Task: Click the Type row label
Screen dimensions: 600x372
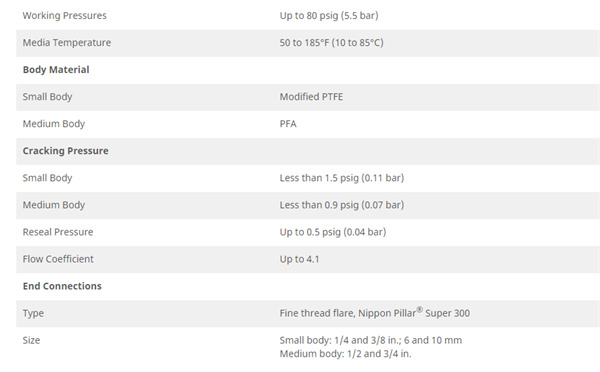Action: coord(33,313)
